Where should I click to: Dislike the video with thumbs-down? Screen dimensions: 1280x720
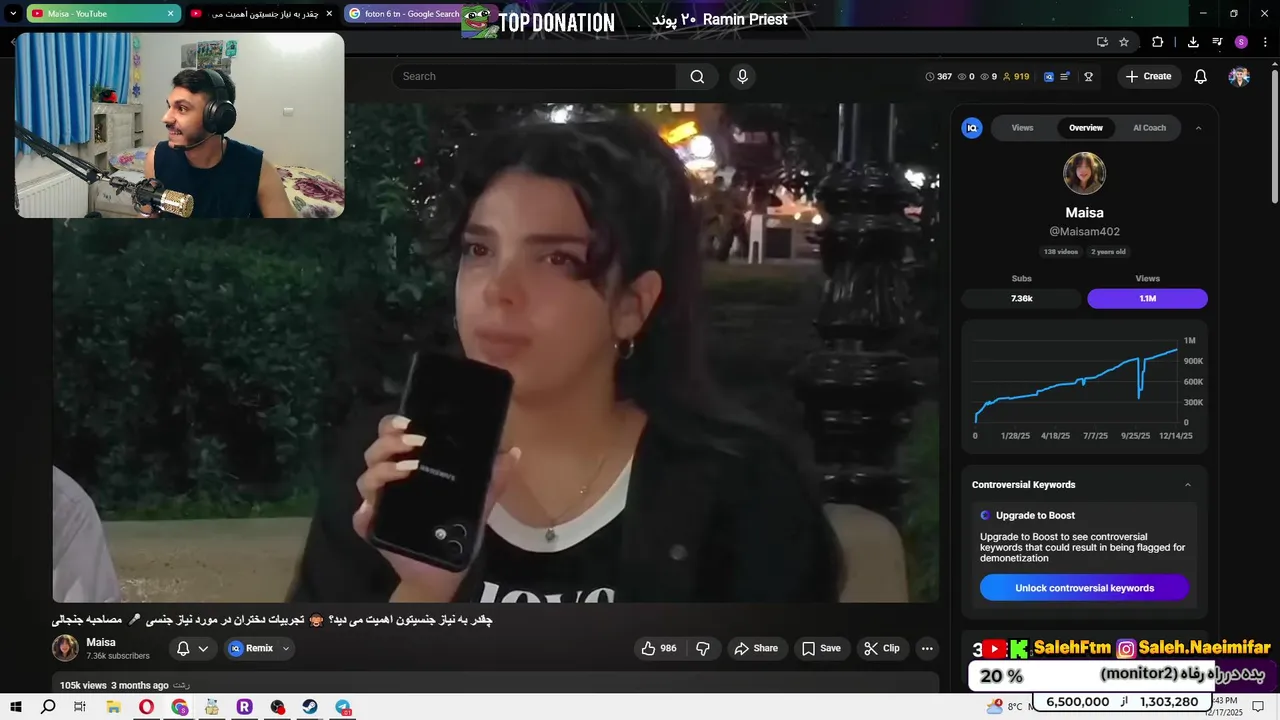703,648
